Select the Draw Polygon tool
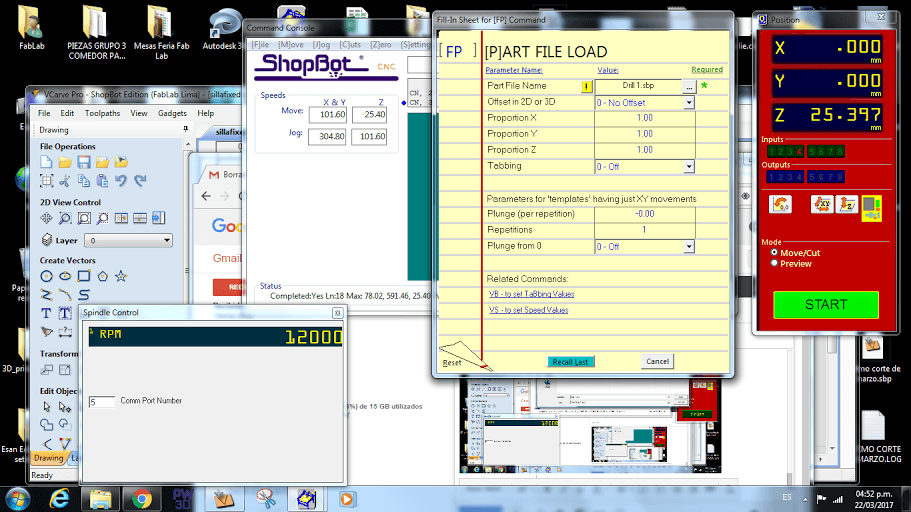Screen dimensions: 911x512 point(102,276)
